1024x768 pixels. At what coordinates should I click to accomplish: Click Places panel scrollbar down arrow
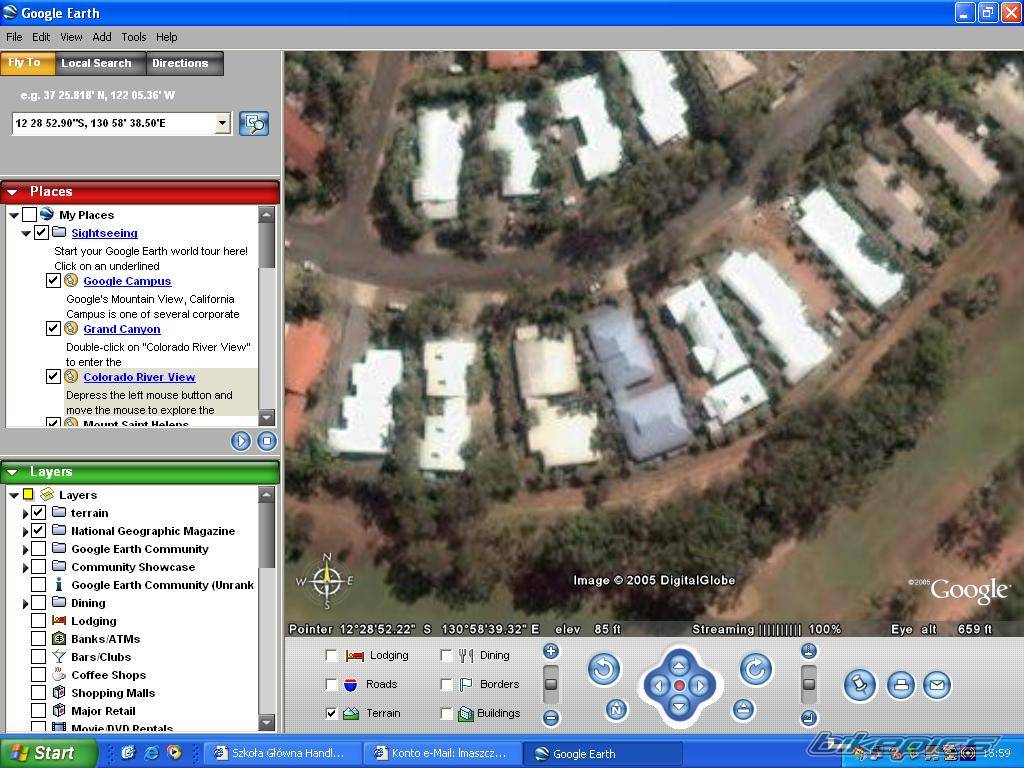tap(266, 417)
